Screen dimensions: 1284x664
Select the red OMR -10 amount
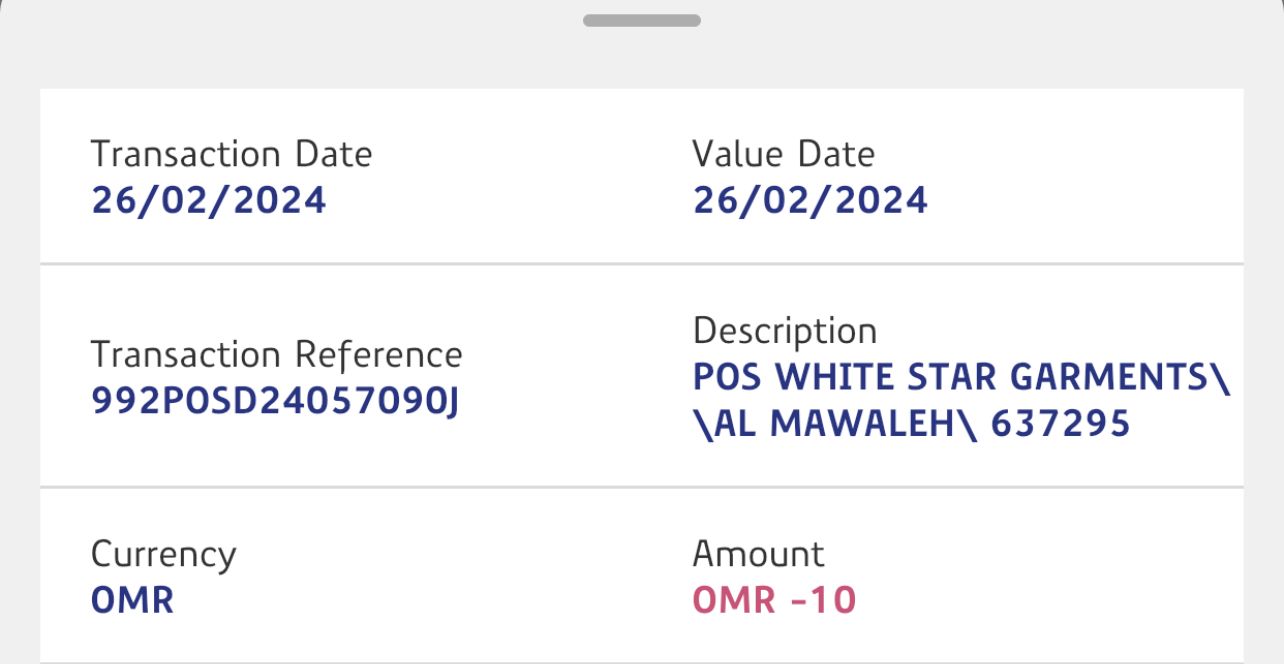coord(774,600)
